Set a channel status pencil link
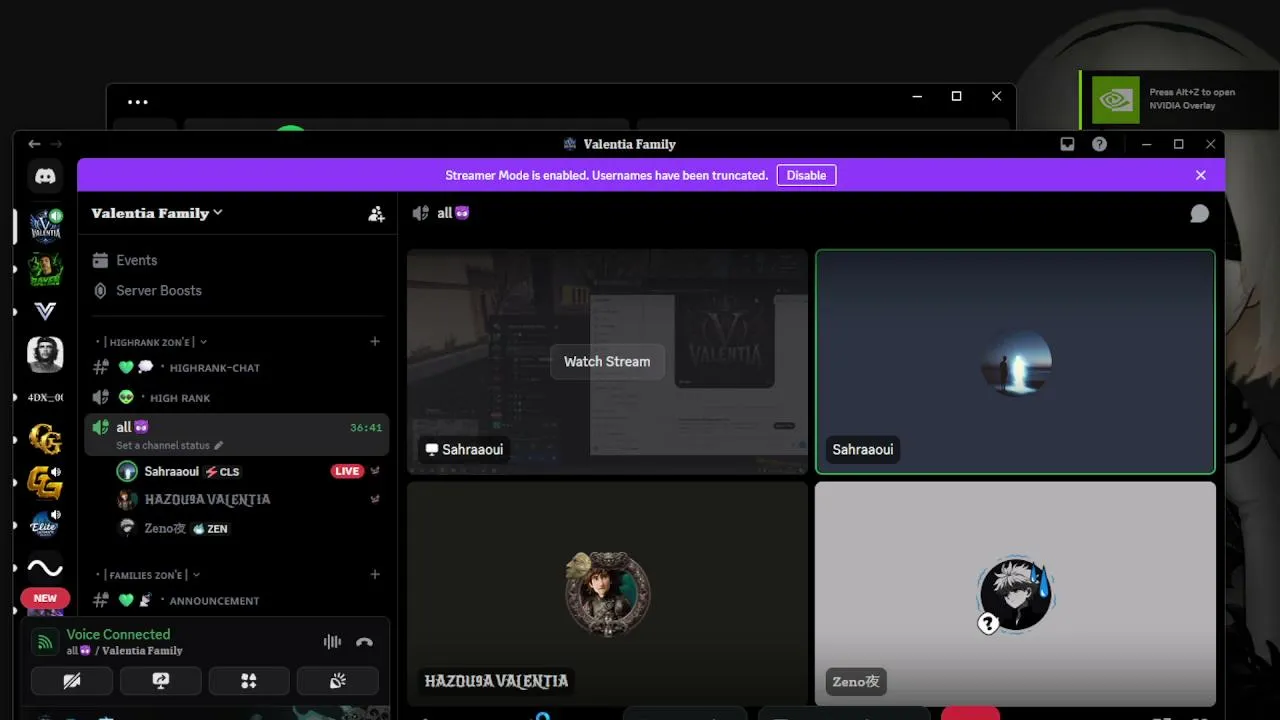 pos(169,445)
